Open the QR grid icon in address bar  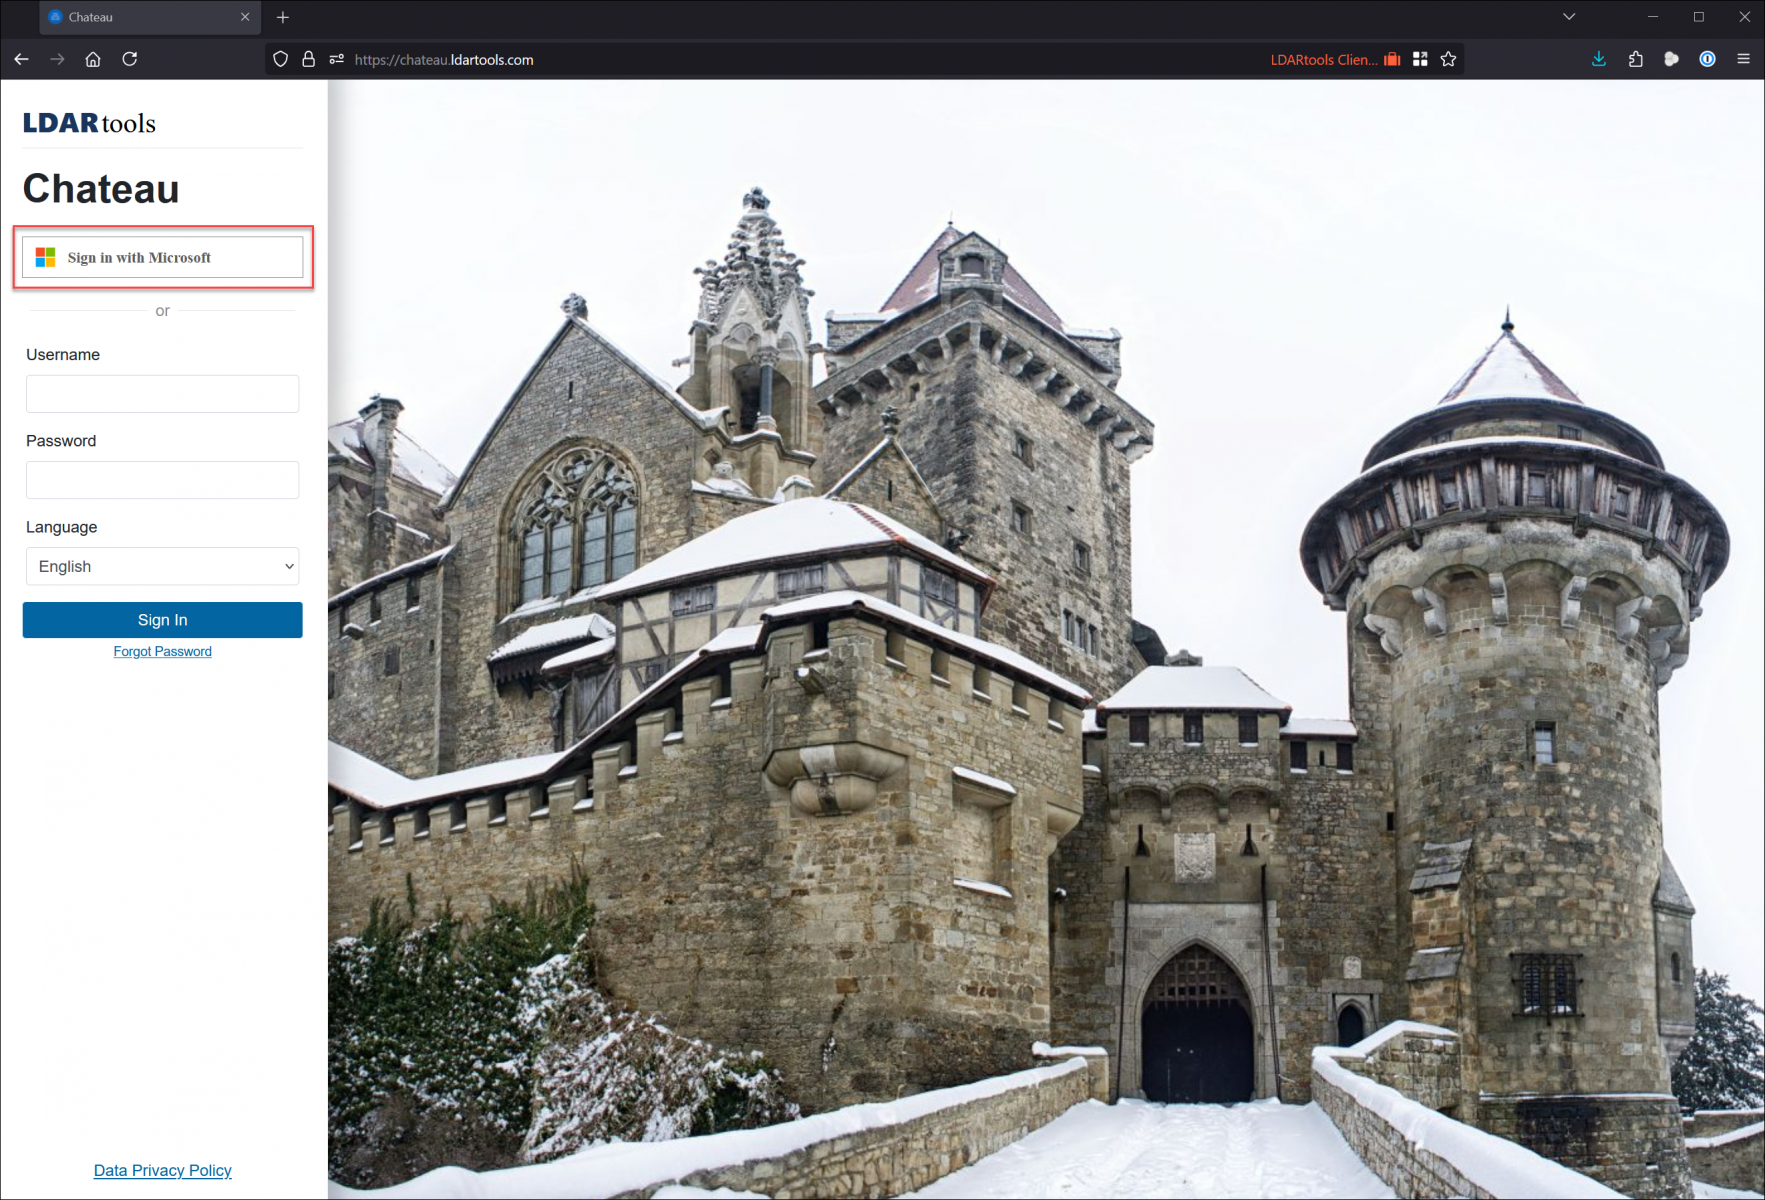[1420, 59]
